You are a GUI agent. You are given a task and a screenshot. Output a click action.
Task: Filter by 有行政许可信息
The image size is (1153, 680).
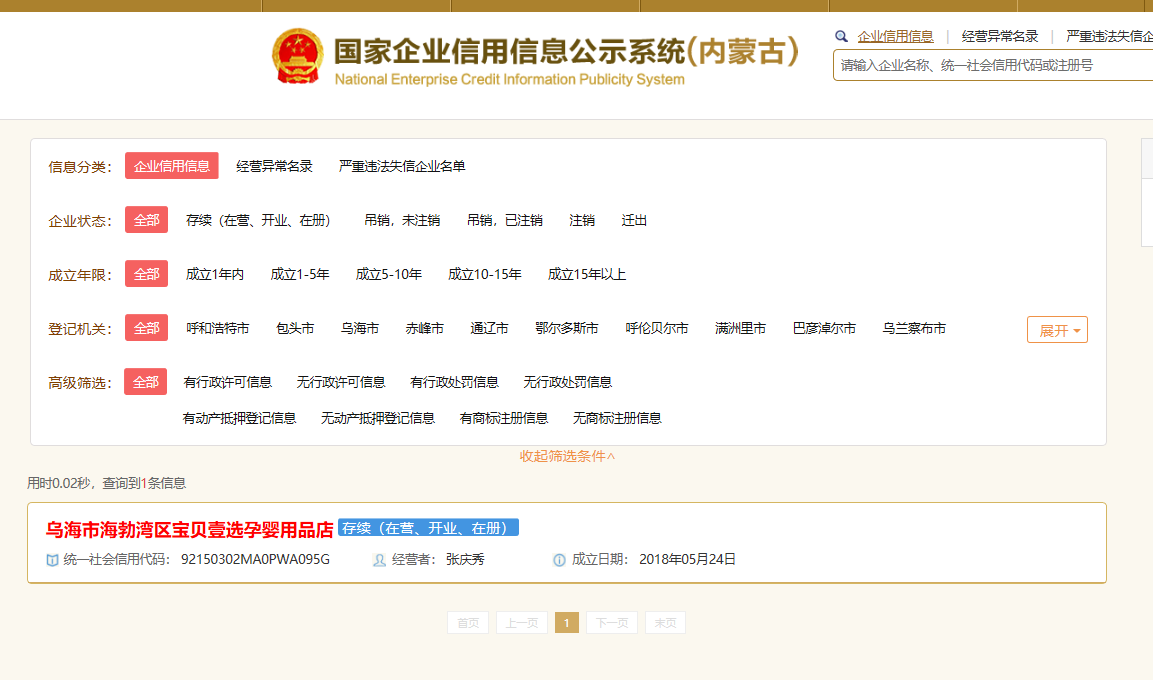(x=227, y=382)
